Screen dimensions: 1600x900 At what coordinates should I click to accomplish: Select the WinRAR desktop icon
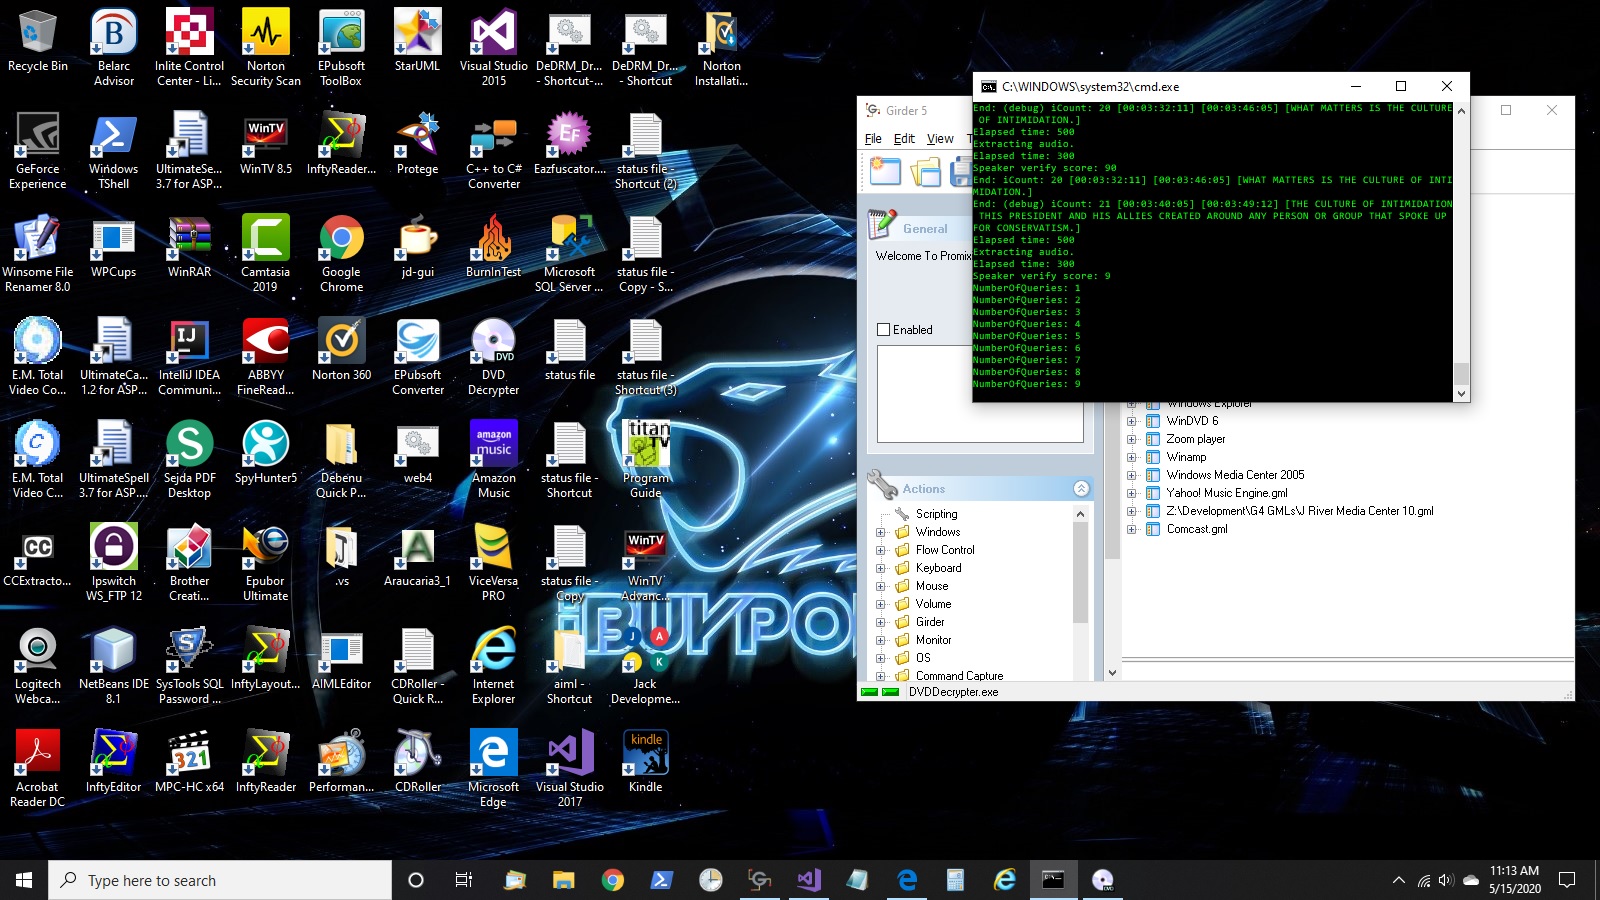[190, 248]
